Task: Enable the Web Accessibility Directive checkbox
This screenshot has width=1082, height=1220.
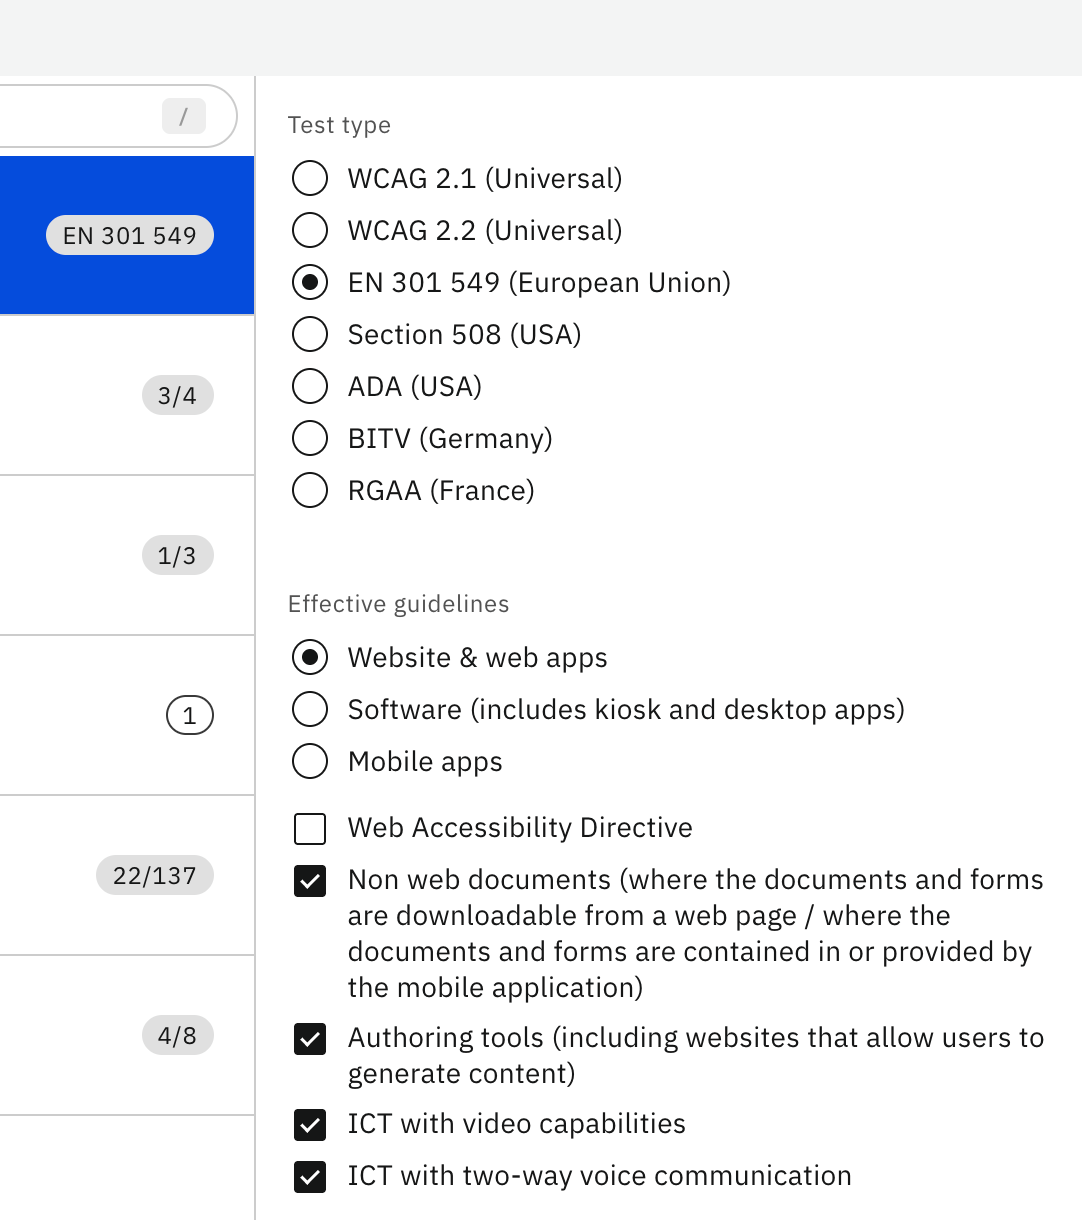Action: (310, 828)
